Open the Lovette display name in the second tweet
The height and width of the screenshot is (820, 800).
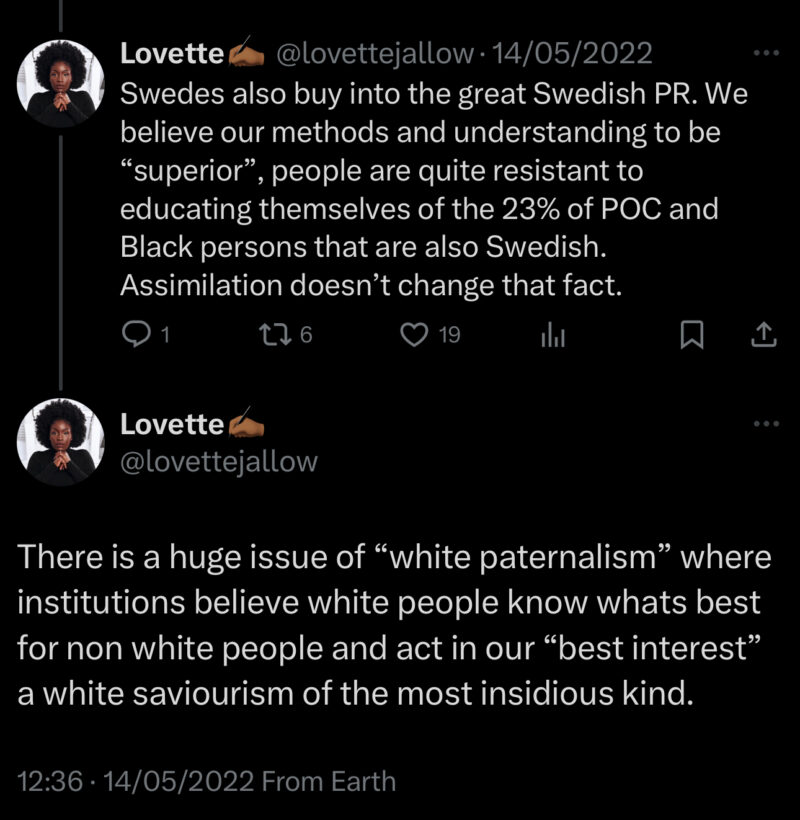[172, 424]
